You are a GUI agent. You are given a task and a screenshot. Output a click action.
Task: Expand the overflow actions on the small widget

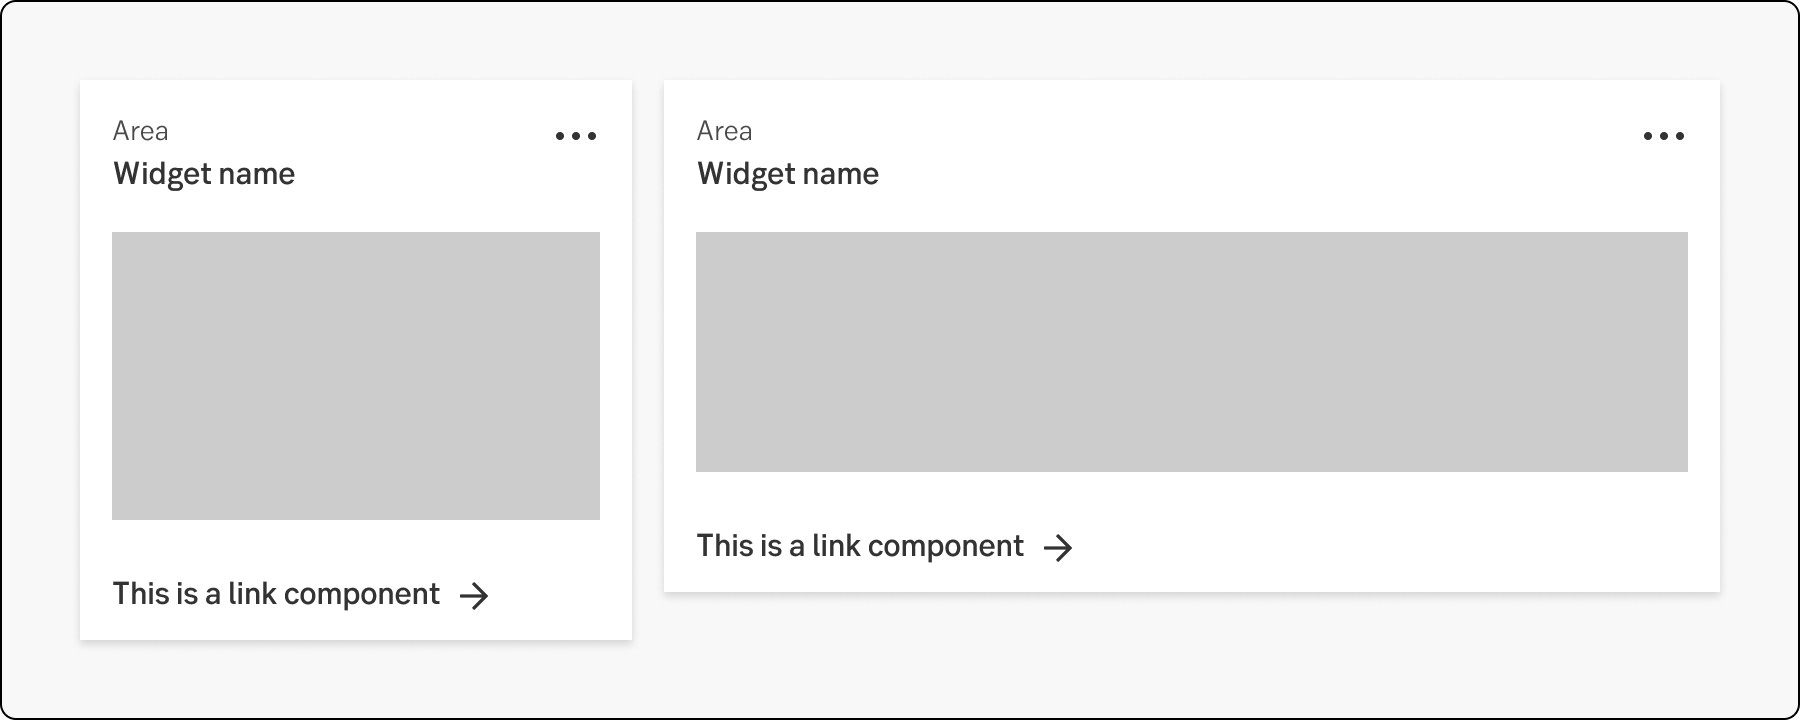pyautogui.click(x=576, y=135)
